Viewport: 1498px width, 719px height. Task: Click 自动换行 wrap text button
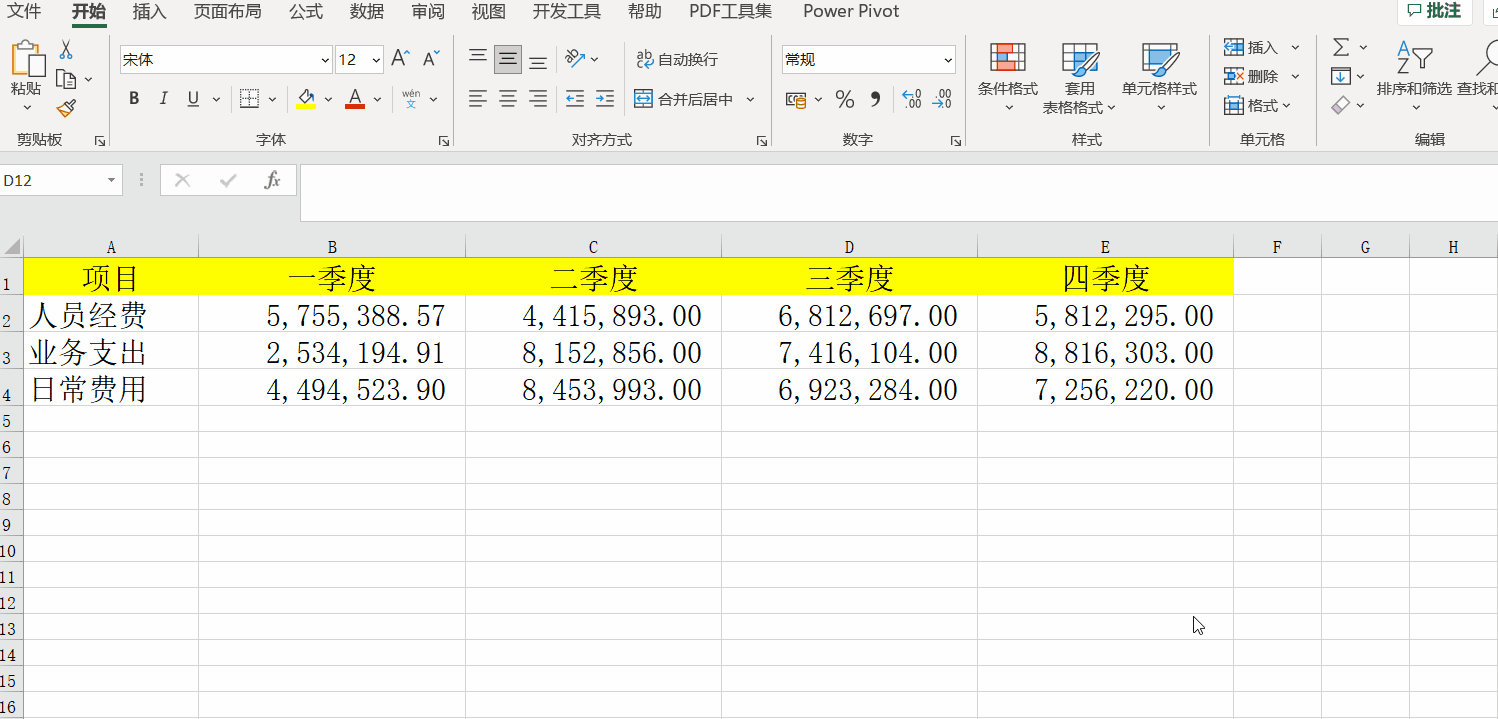point(677,59)
